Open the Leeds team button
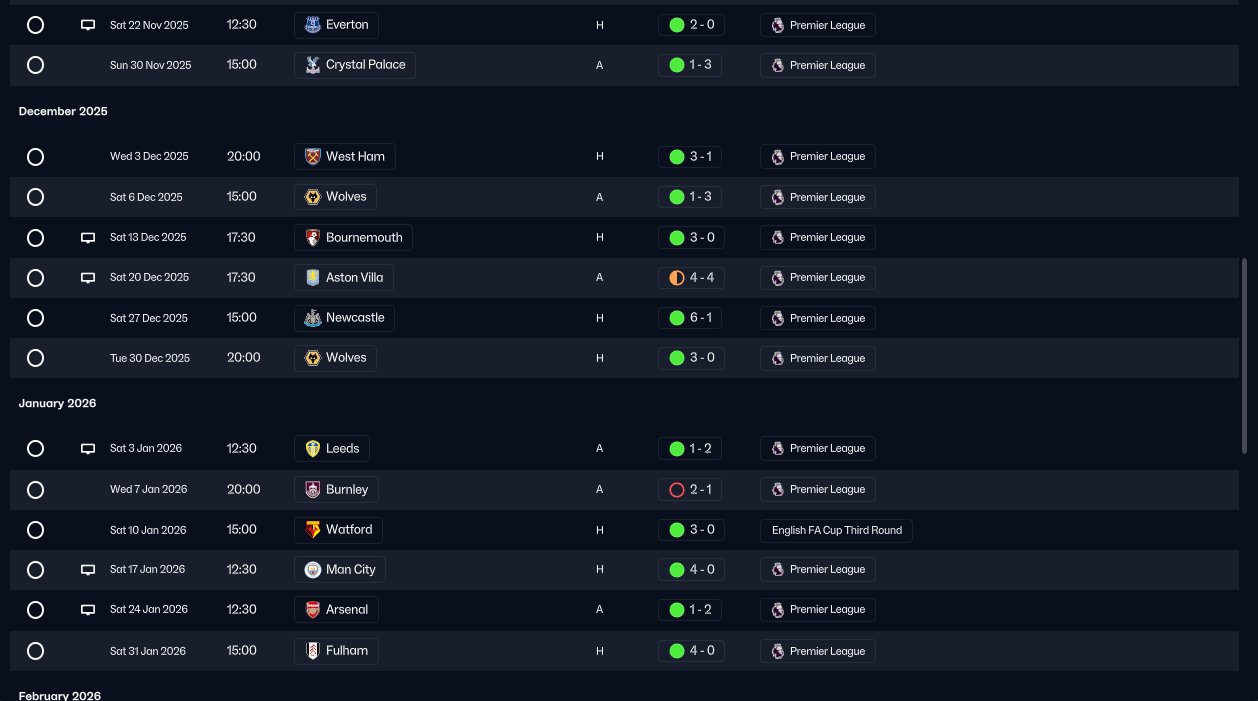 (x=332, y=449)
